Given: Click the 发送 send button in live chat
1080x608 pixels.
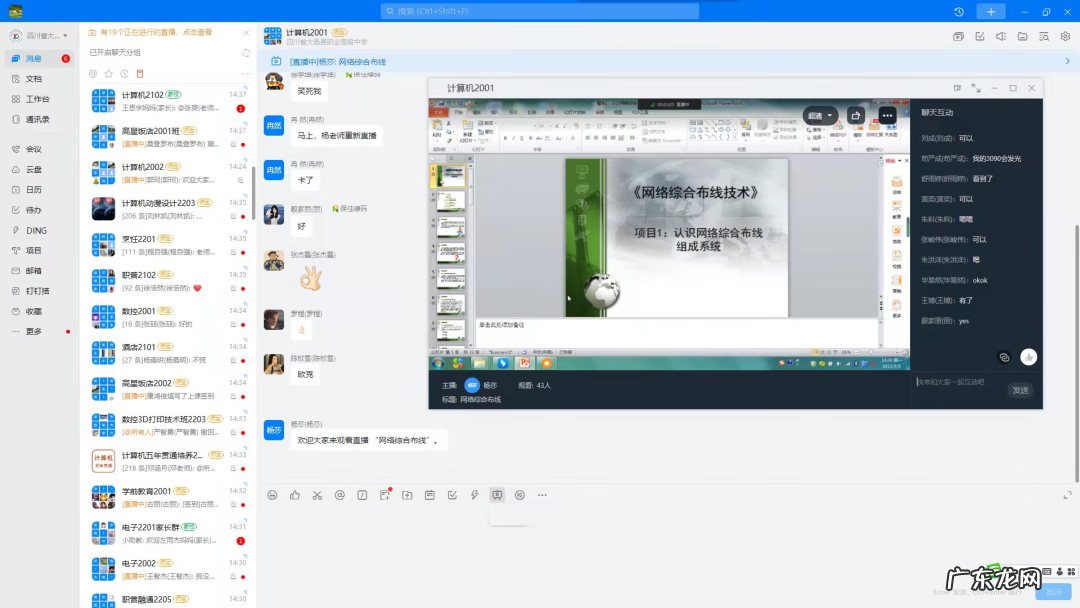Looking at the screenshot, I should coord(1020,389).
